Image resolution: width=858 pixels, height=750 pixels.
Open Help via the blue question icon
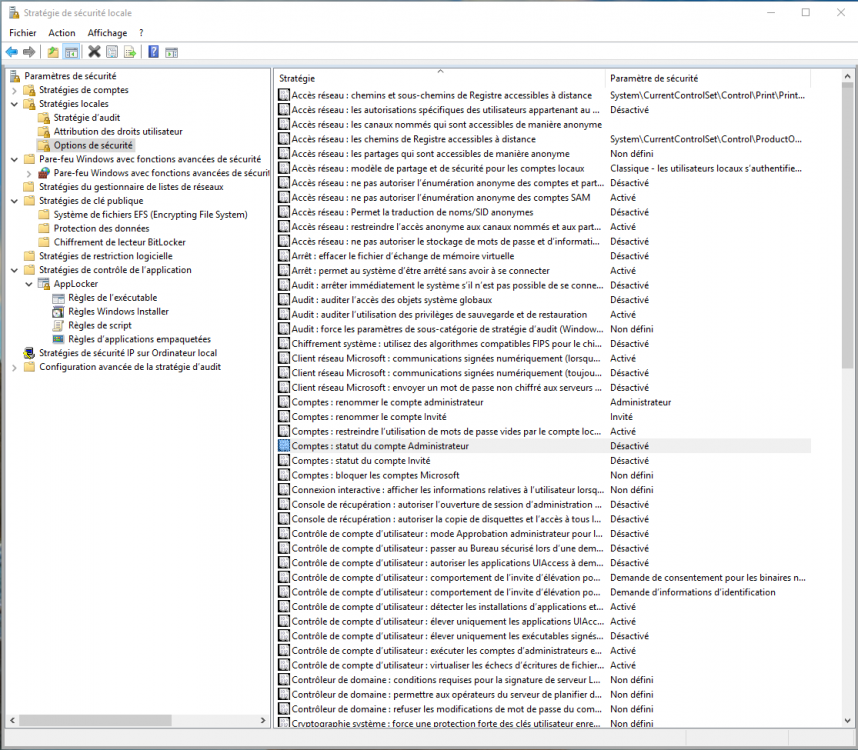click(154, 52)
